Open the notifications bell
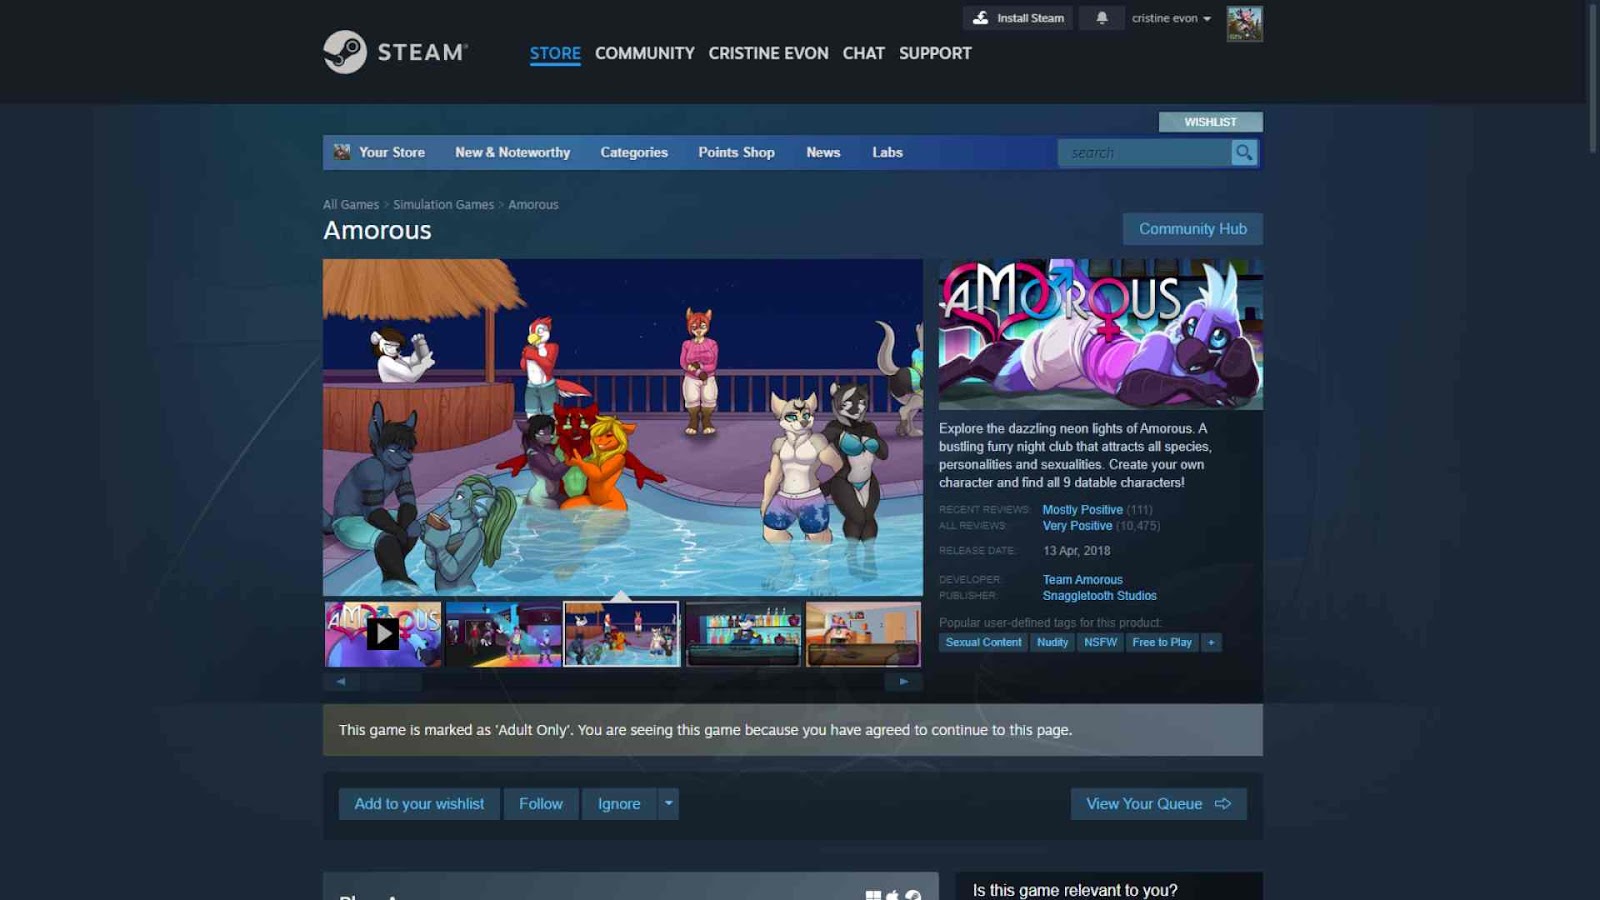Viewport: 1600px width, 900px height. coord(1102,18)
